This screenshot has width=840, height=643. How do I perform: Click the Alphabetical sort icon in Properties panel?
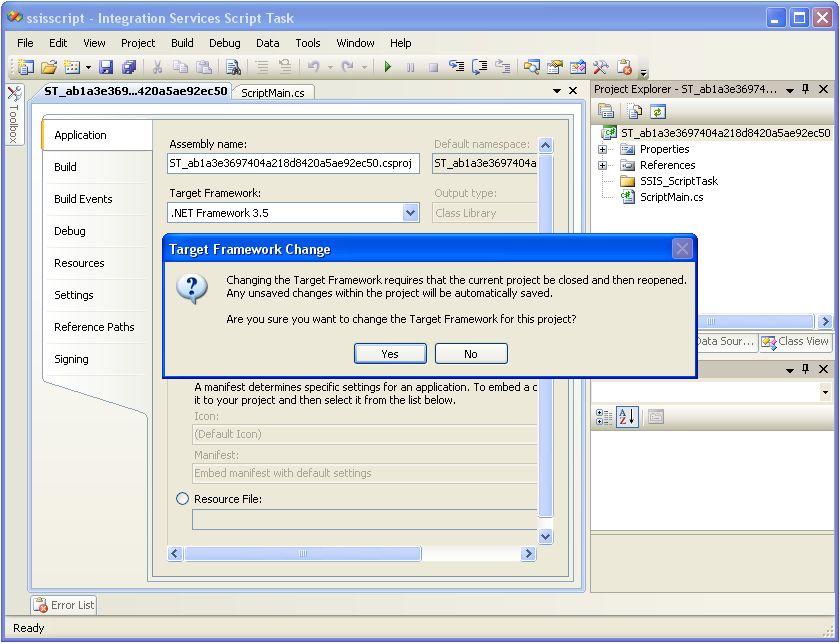pos(627,417)
